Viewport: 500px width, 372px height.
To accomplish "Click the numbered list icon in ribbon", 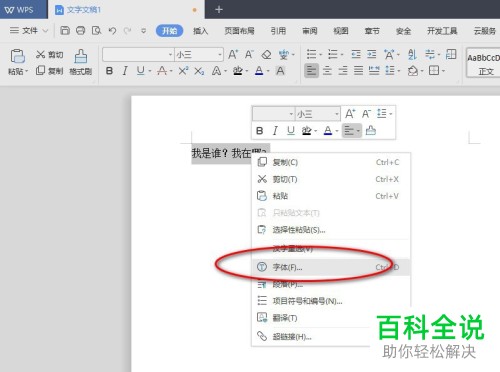I will [x=333, y=54].
